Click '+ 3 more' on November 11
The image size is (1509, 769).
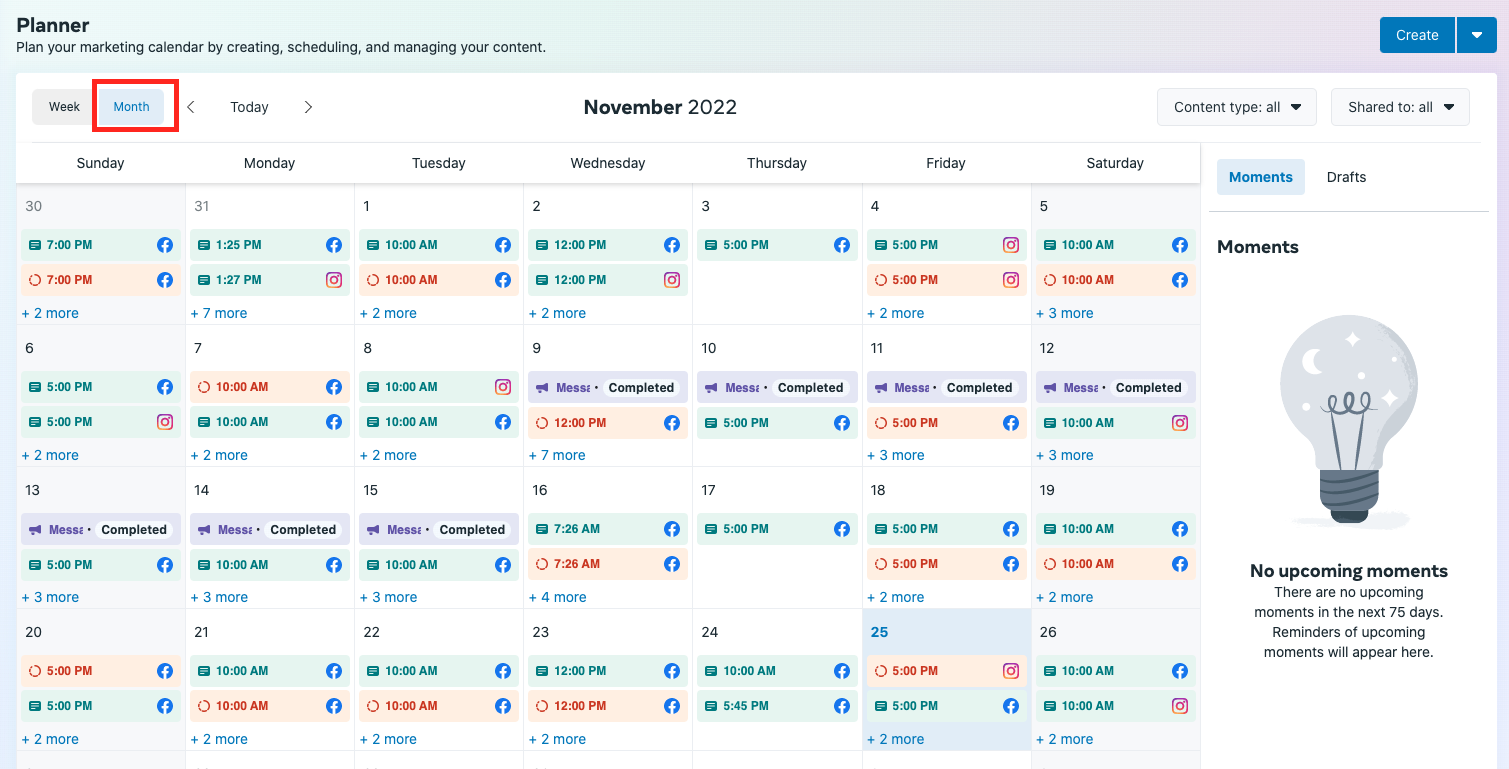[895, 455]
